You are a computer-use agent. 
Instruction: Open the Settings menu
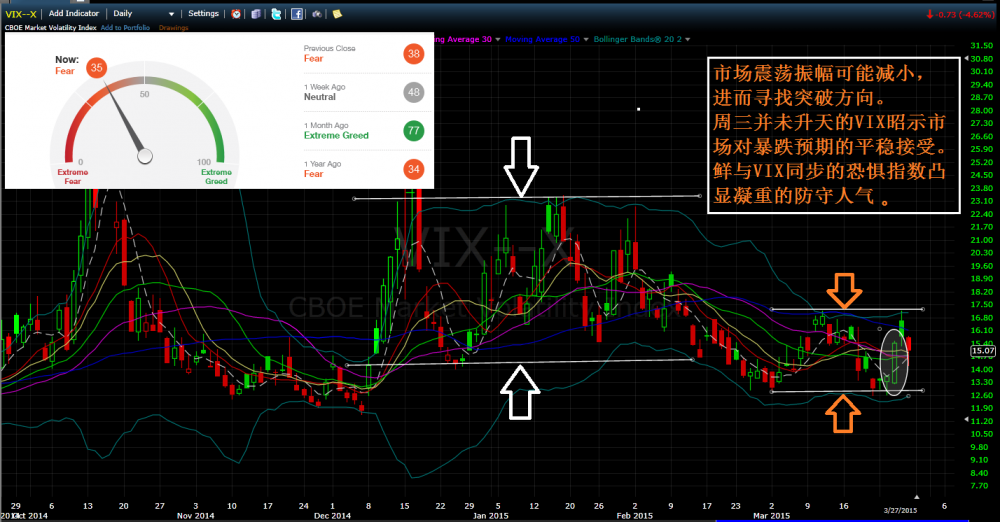pos(203,14)
